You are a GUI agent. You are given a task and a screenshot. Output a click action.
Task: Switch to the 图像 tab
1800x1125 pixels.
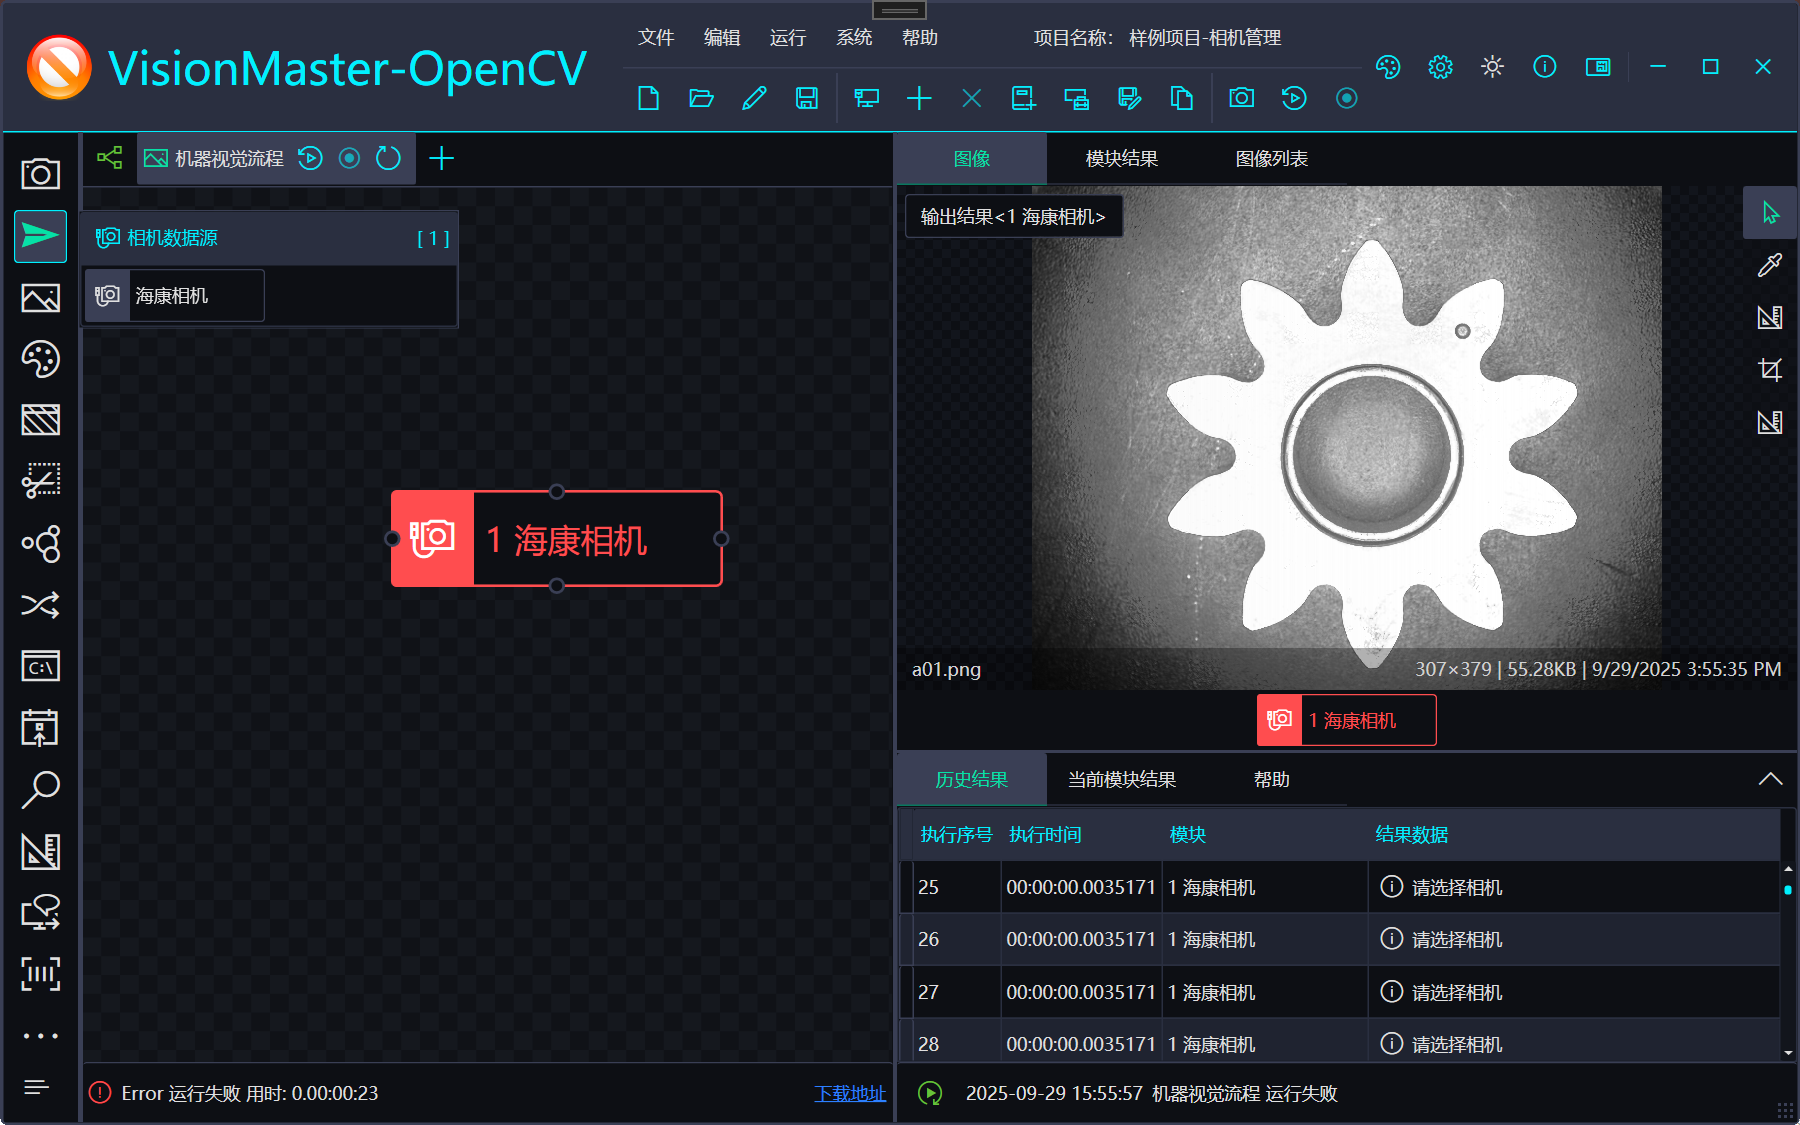pos(972,159)
